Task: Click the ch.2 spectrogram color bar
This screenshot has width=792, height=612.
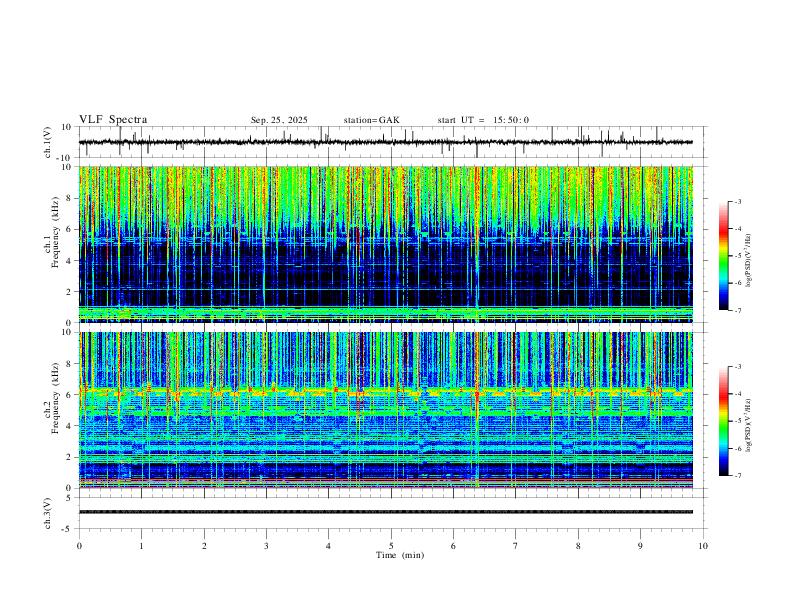Action: (x=724, y=421)
